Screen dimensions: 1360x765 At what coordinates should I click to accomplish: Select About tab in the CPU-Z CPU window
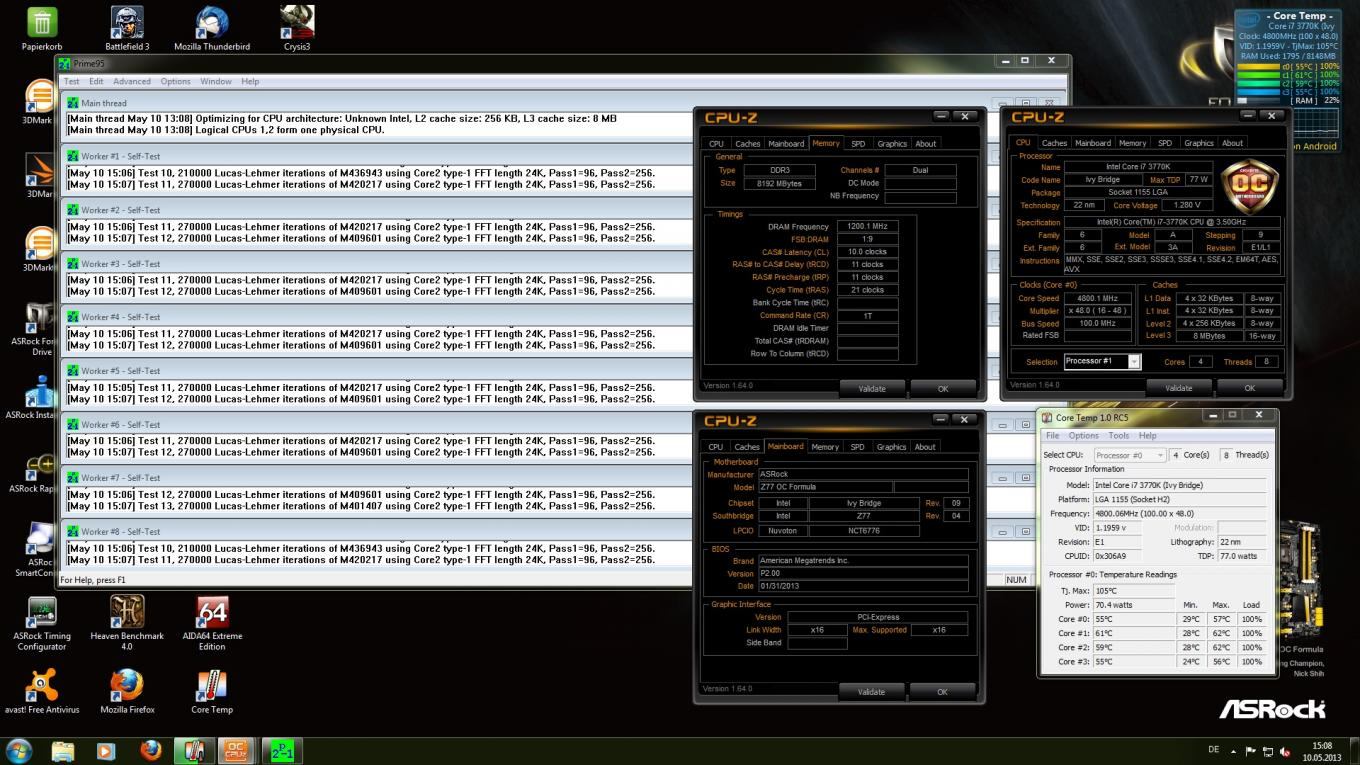(1233, 143)
